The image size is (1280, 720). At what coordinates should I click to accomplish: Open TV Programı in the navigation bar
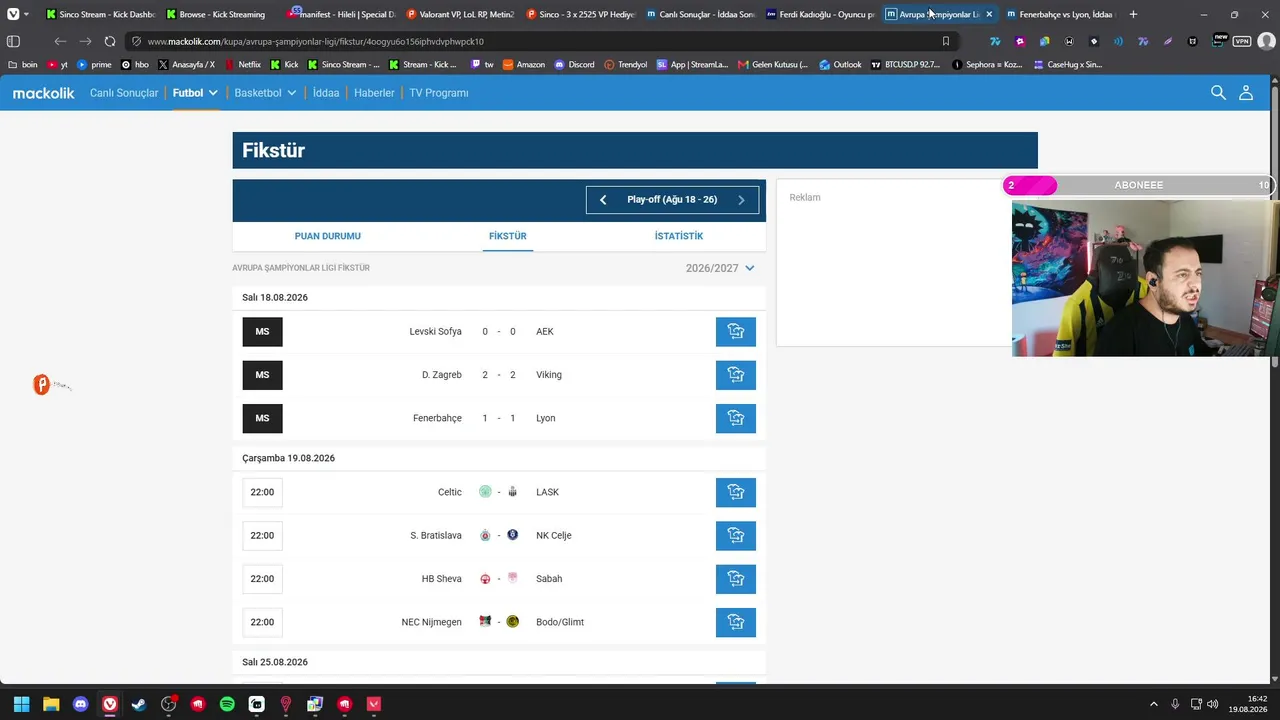[x=439, y=93]
